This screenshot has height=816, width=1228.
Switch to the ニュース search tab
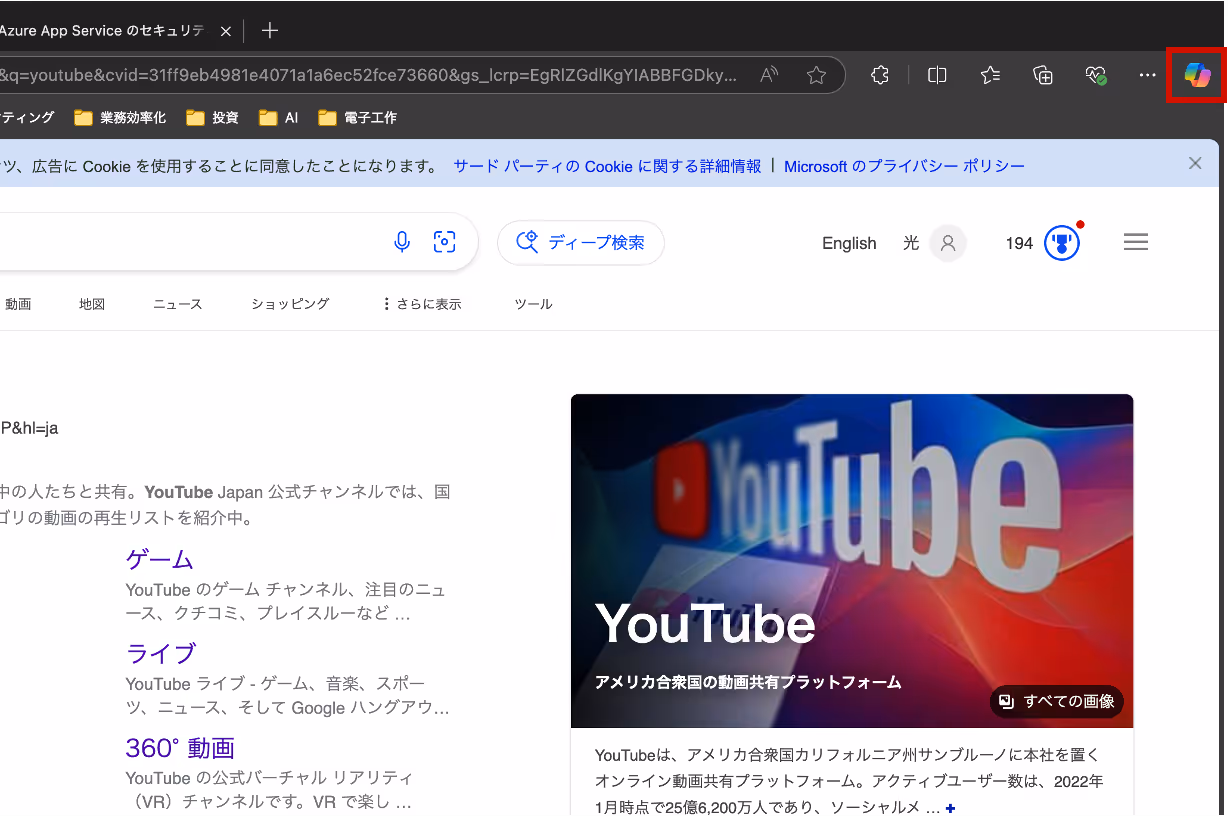pos(177,304)
